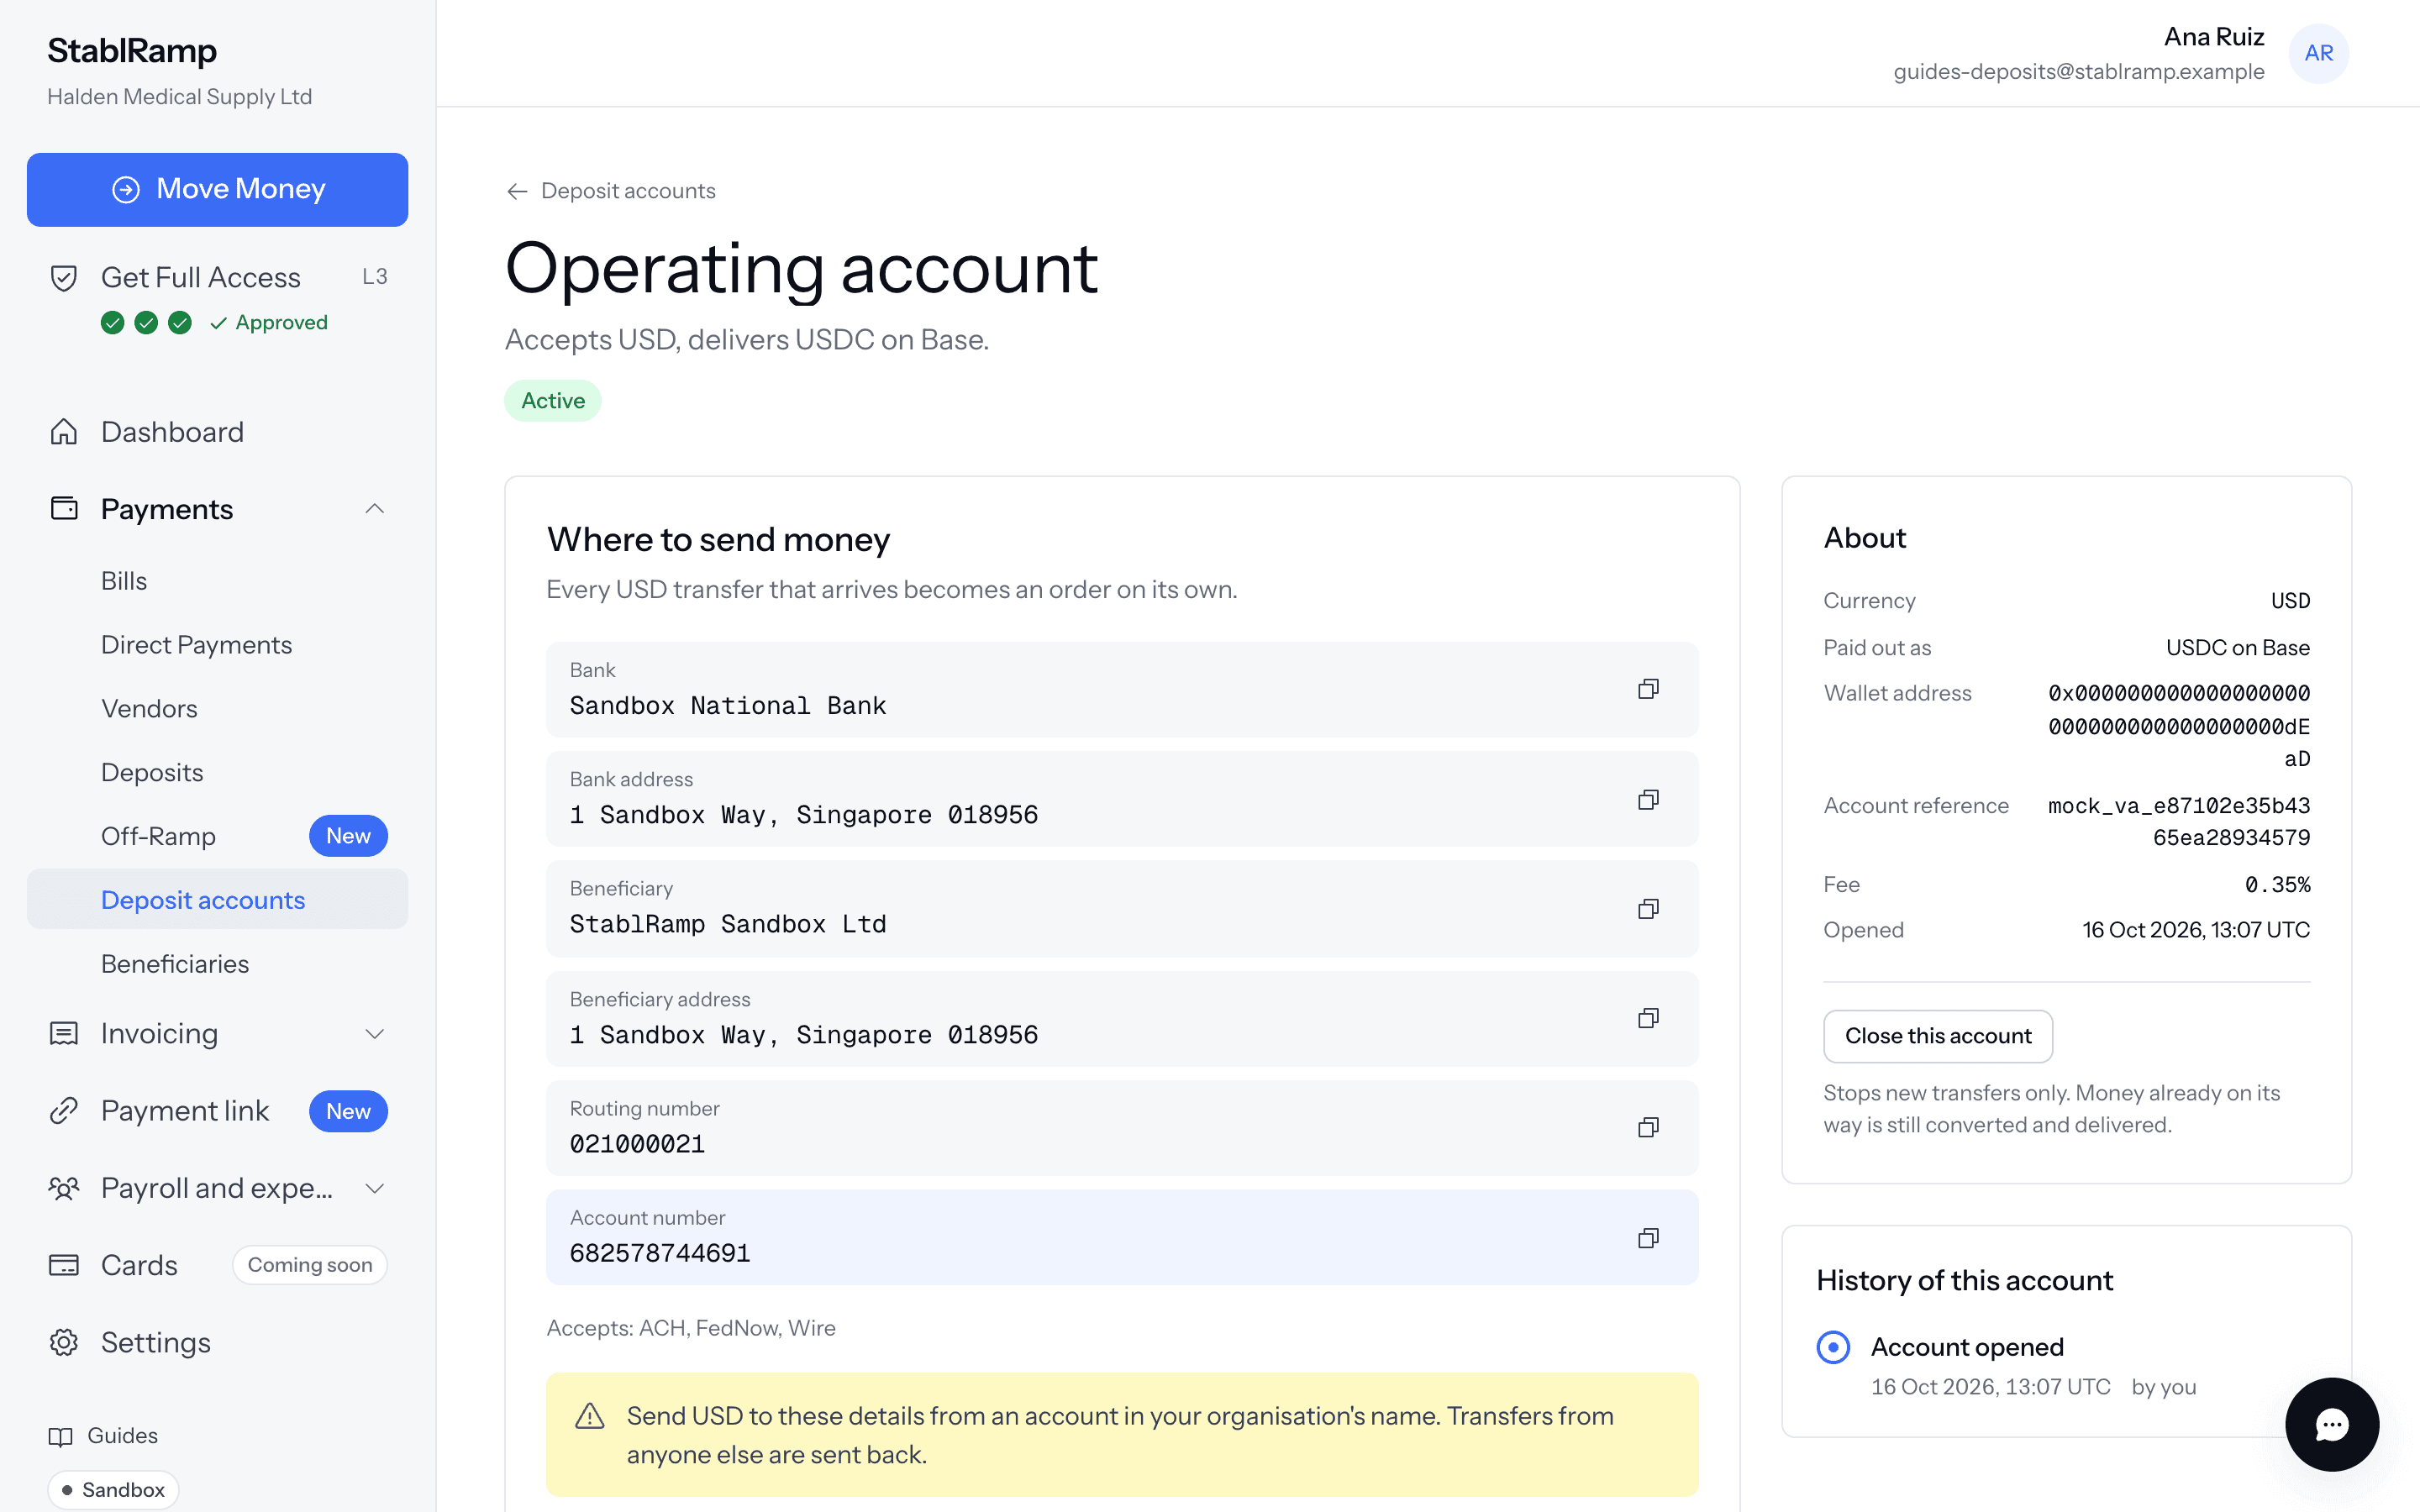Click the Active status badge
Screen dimensions: 2420x1512
(552, 401)
